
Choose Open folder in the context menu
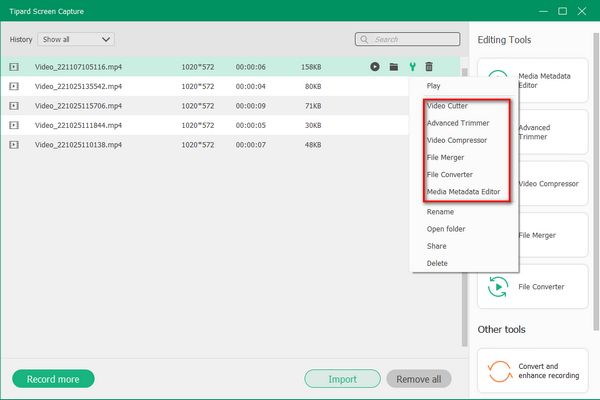pos(446,229)
